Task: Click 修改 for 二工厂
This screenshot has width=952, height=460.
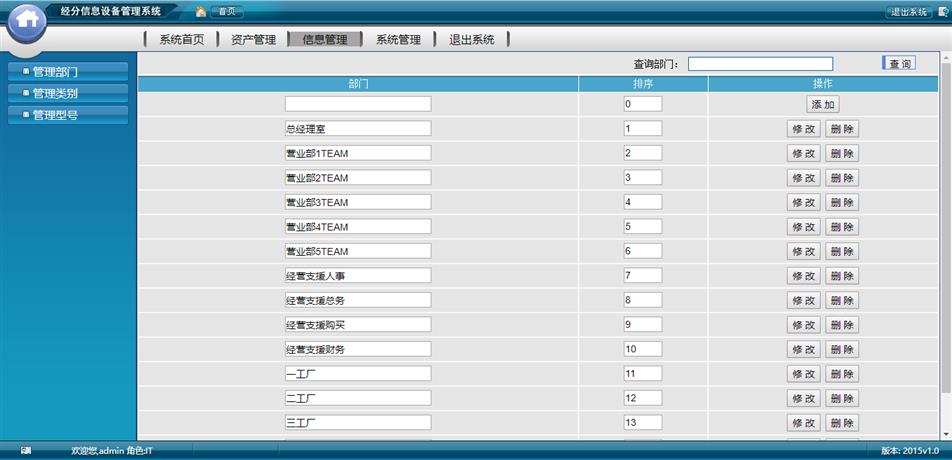Action: 804,398
